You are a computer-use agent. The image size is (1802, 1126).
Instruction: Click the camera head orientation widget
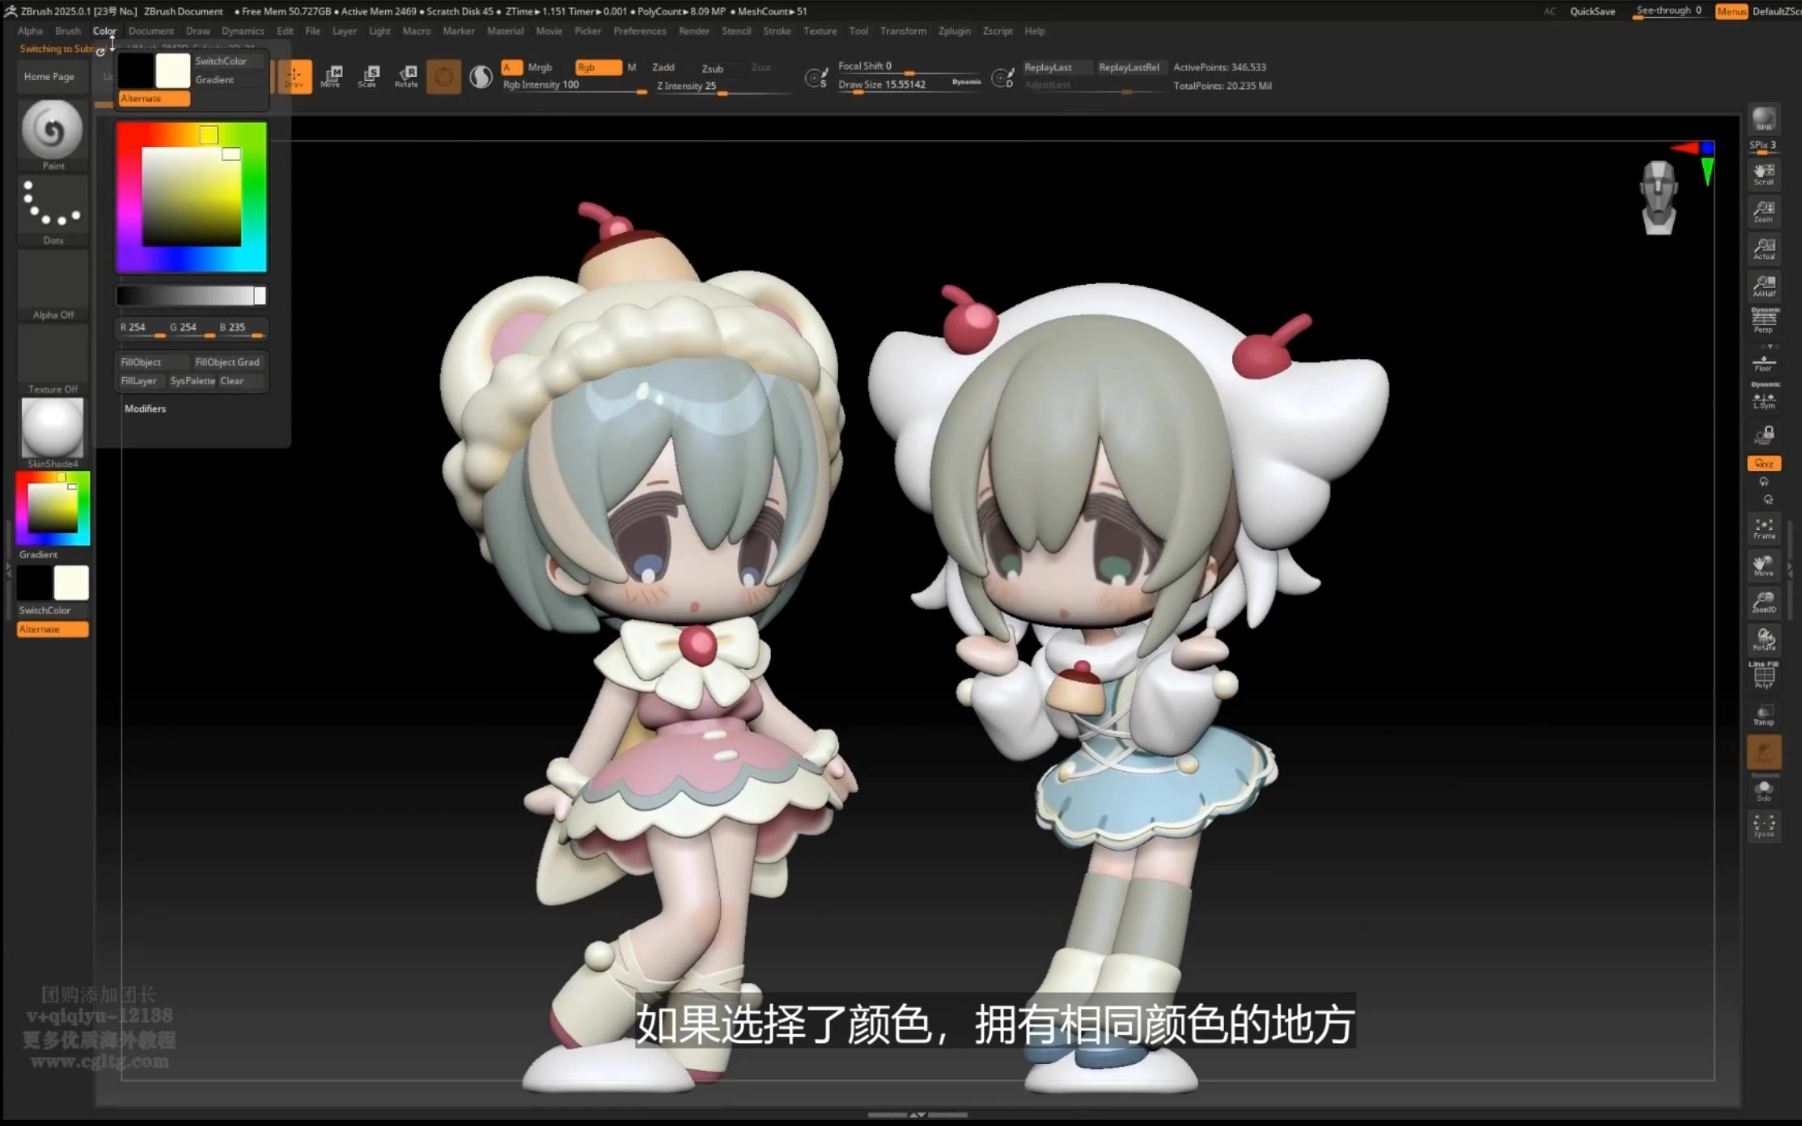click(1659, 198)
